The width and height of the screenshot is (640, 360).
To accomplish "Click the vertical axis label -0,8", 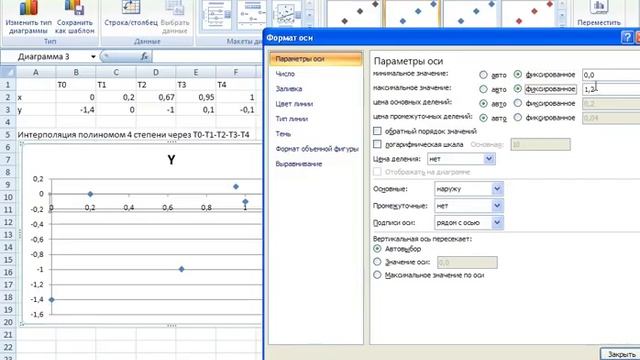I will point(37,254).
